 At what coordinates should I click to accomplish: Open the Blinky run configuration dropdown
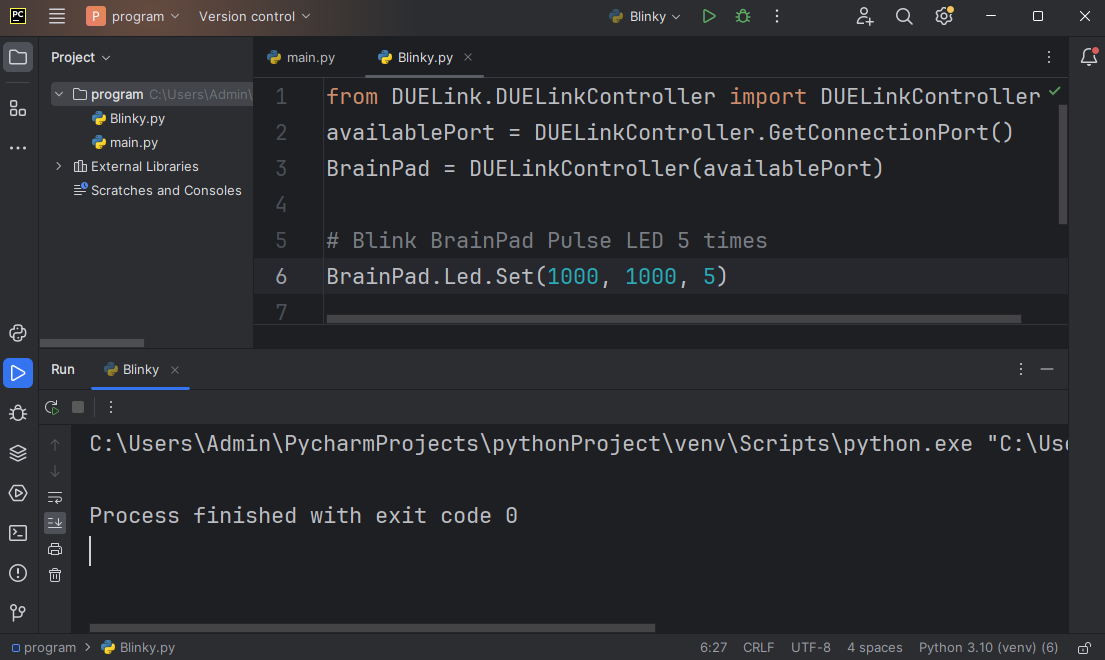[645, 16]
